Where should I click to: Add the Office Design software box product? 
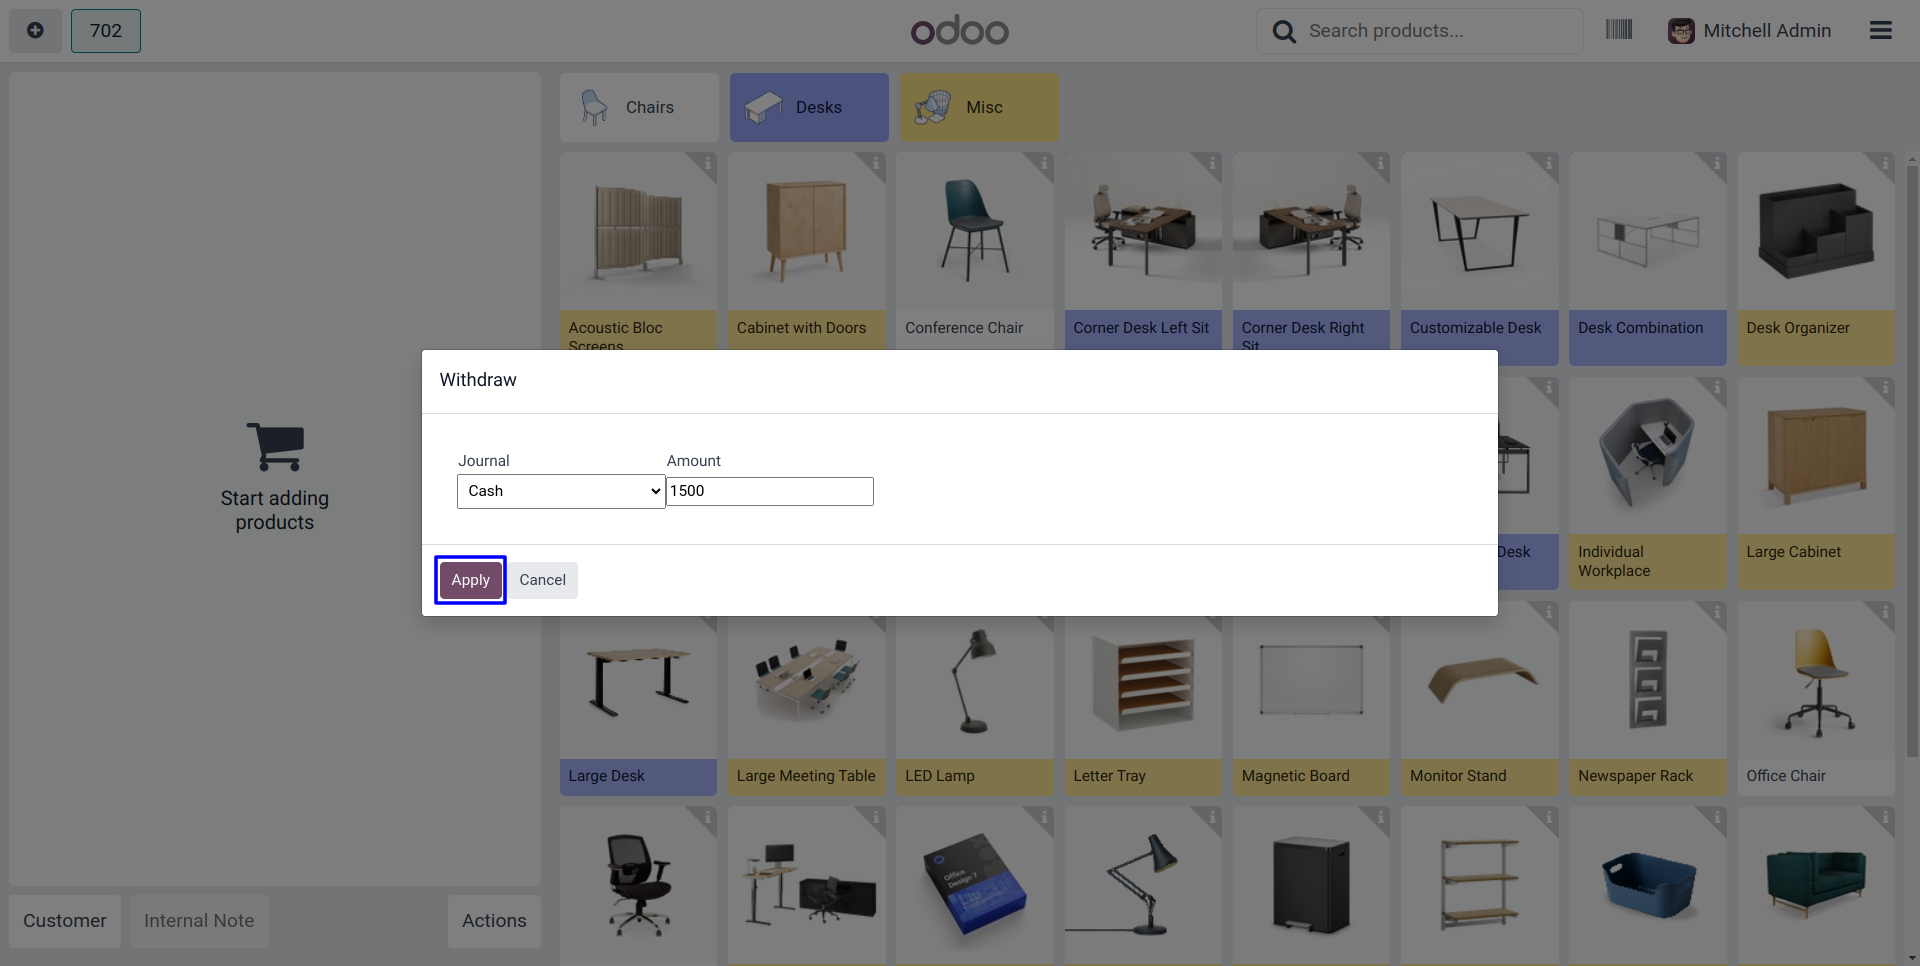pyautogui.click(x=975, y=886)
